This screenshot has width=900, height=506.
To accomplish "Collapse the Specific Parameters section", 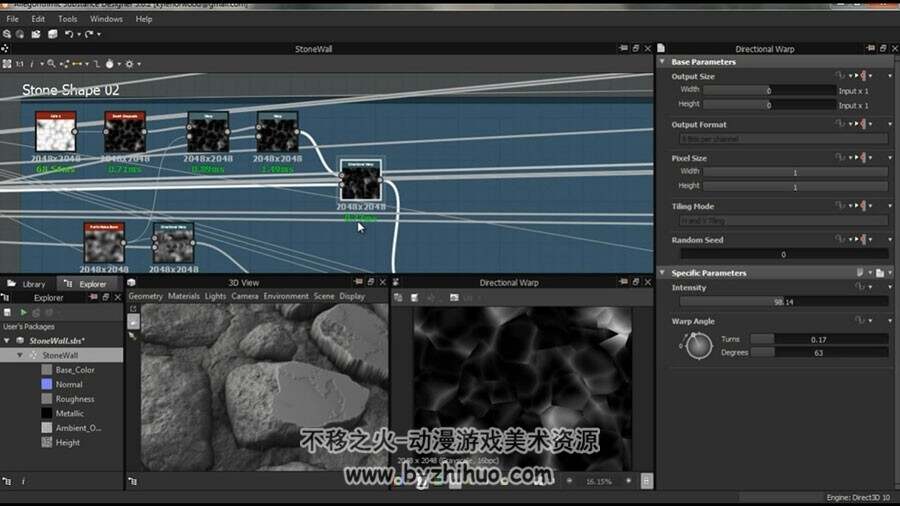I will pos(662,273).
